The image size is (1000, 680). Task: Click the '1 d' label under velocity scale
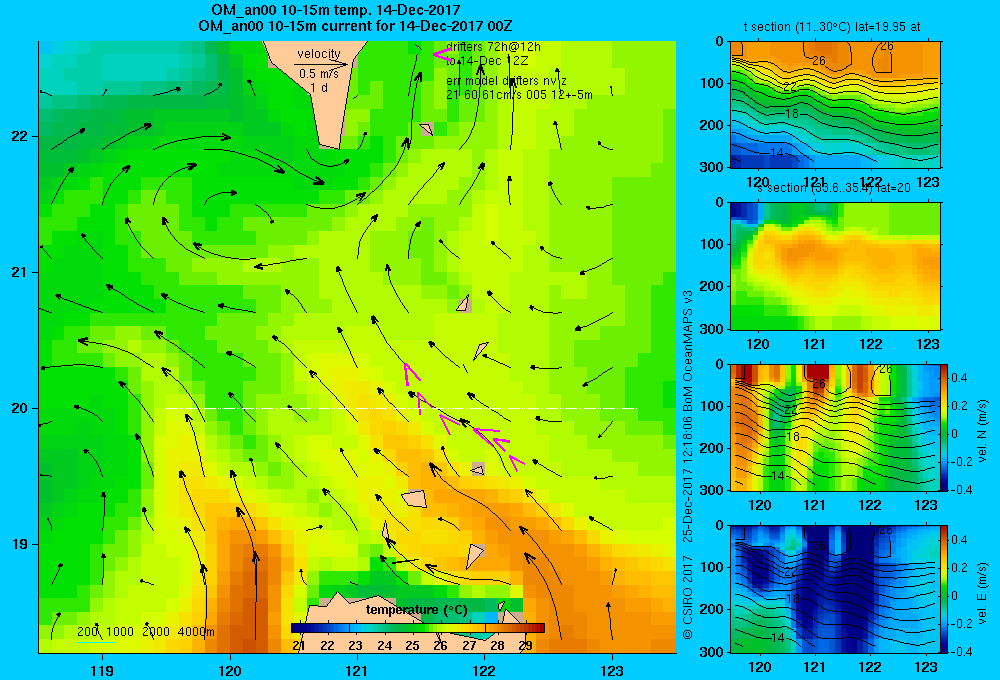point(319,87)
